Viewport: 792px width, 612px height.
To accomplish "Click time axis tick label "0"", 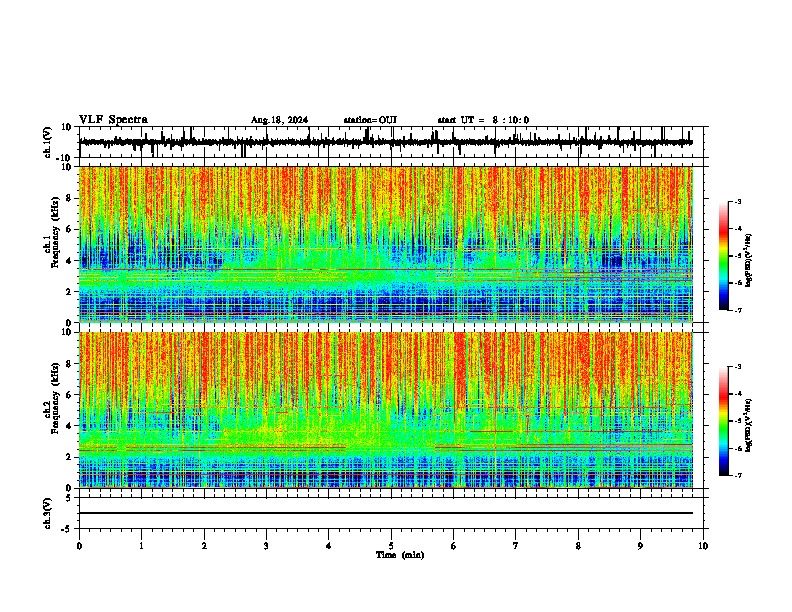I will coord(79,545).
